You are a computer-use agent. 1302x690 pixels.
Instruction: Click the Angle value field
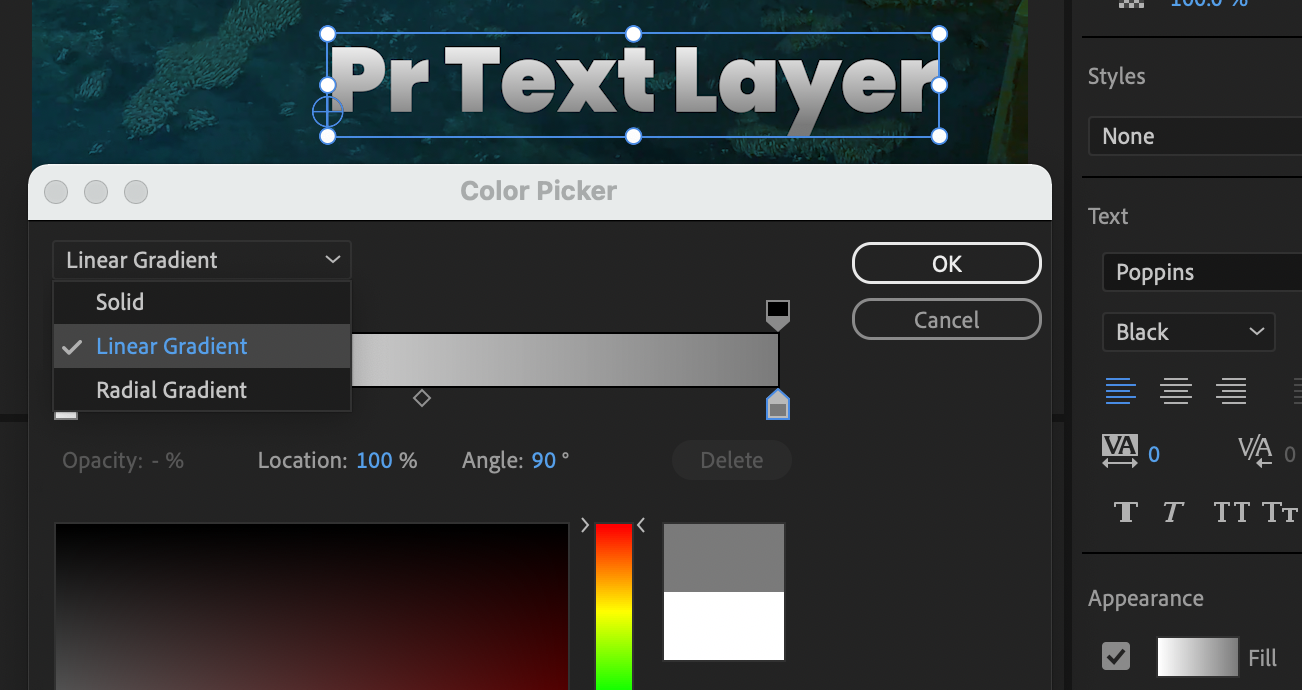coord(544,461)
